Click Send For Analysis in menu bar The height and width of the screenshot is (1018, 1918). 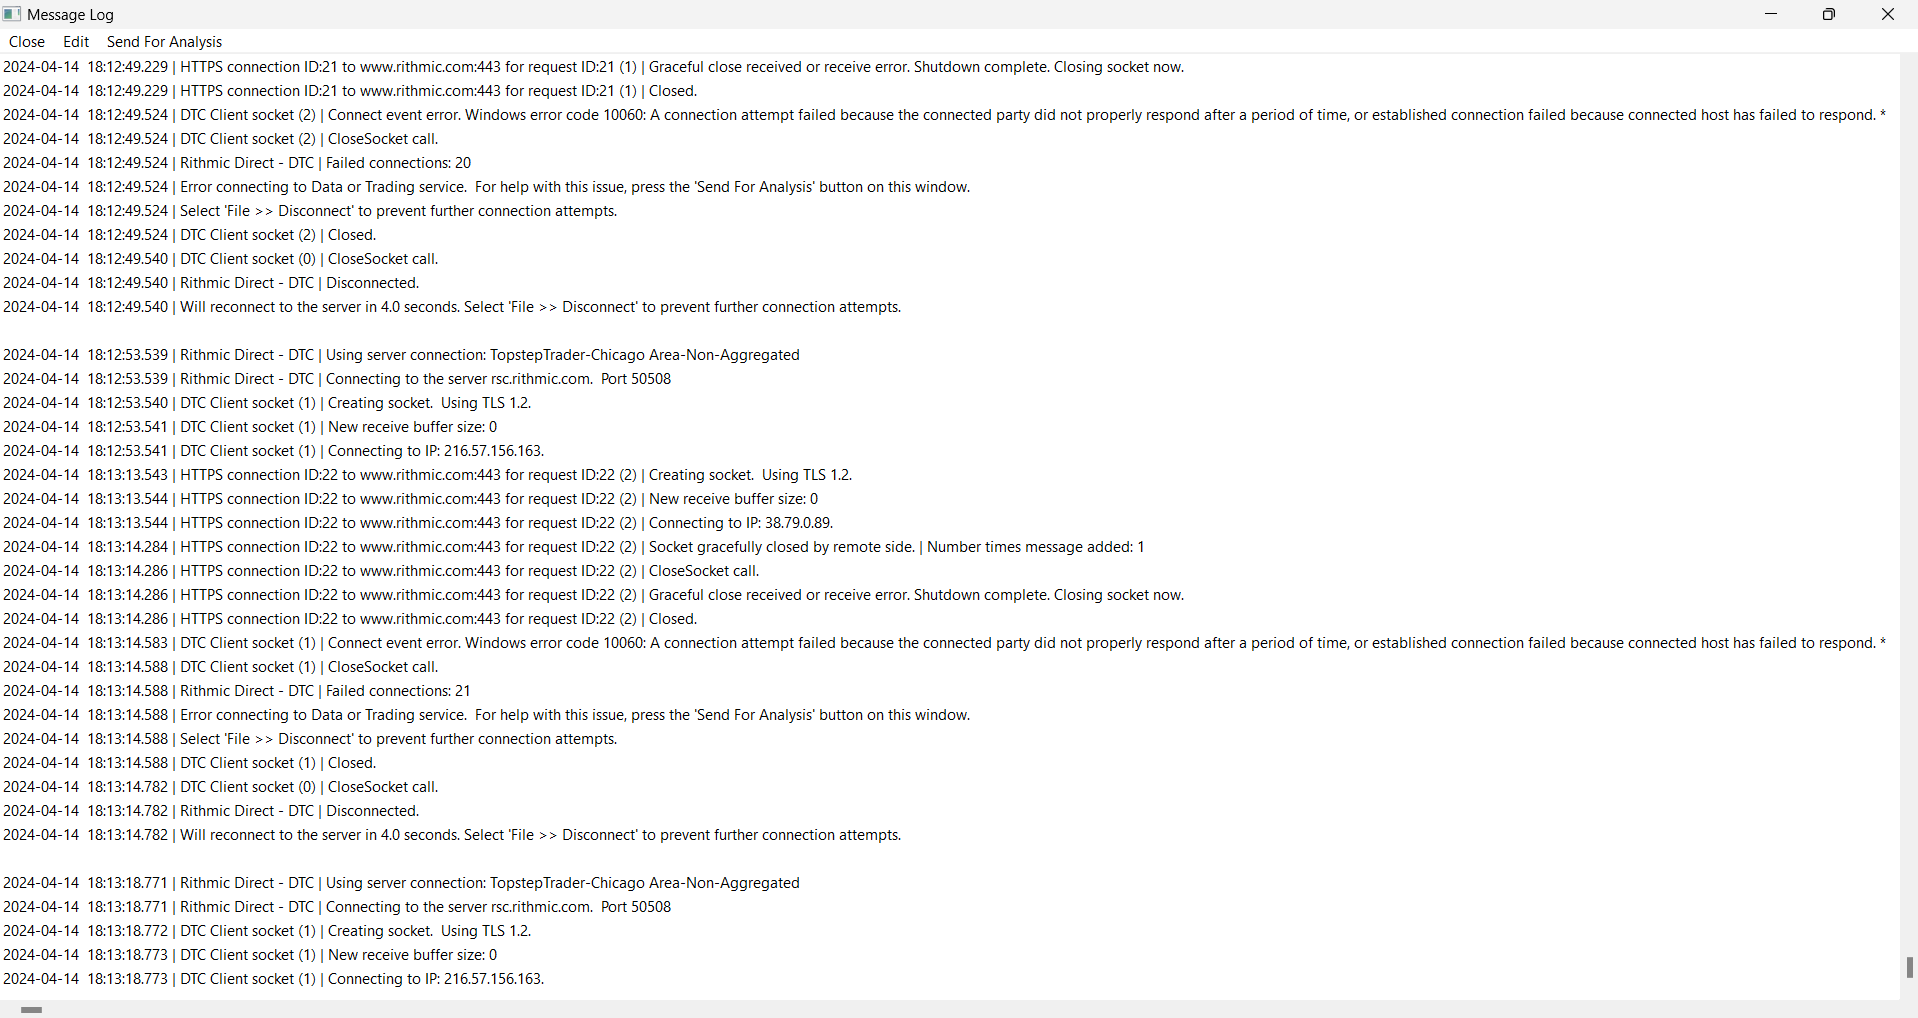164,42
